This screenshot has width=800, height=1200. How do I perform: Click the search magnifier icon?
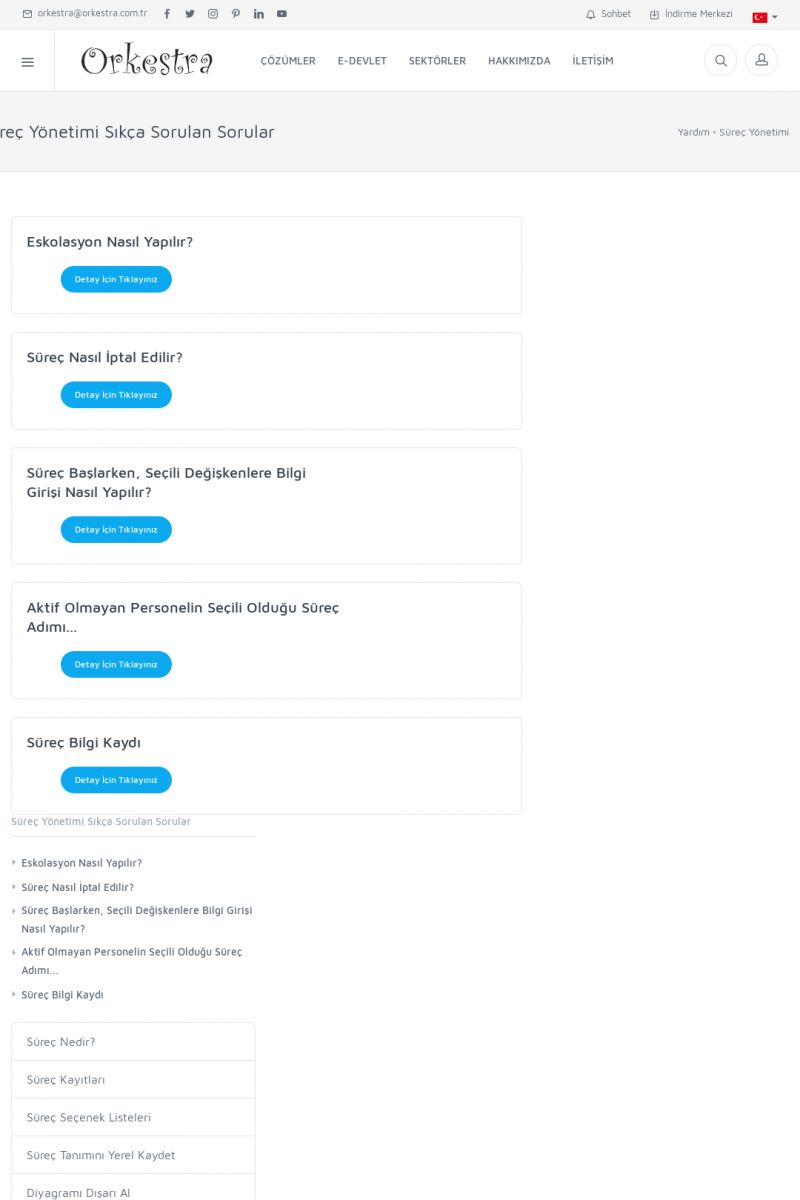pyautogui.click(x=721, y=61)
